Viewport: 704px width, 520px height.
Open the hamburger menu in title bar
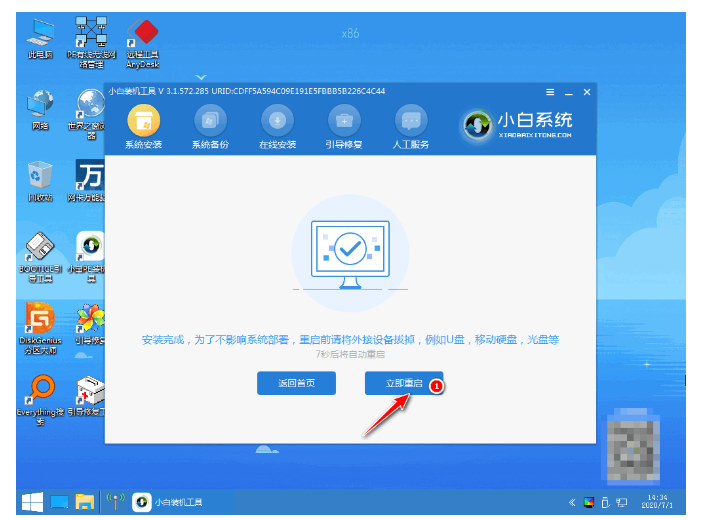click(x=550, y=91)
